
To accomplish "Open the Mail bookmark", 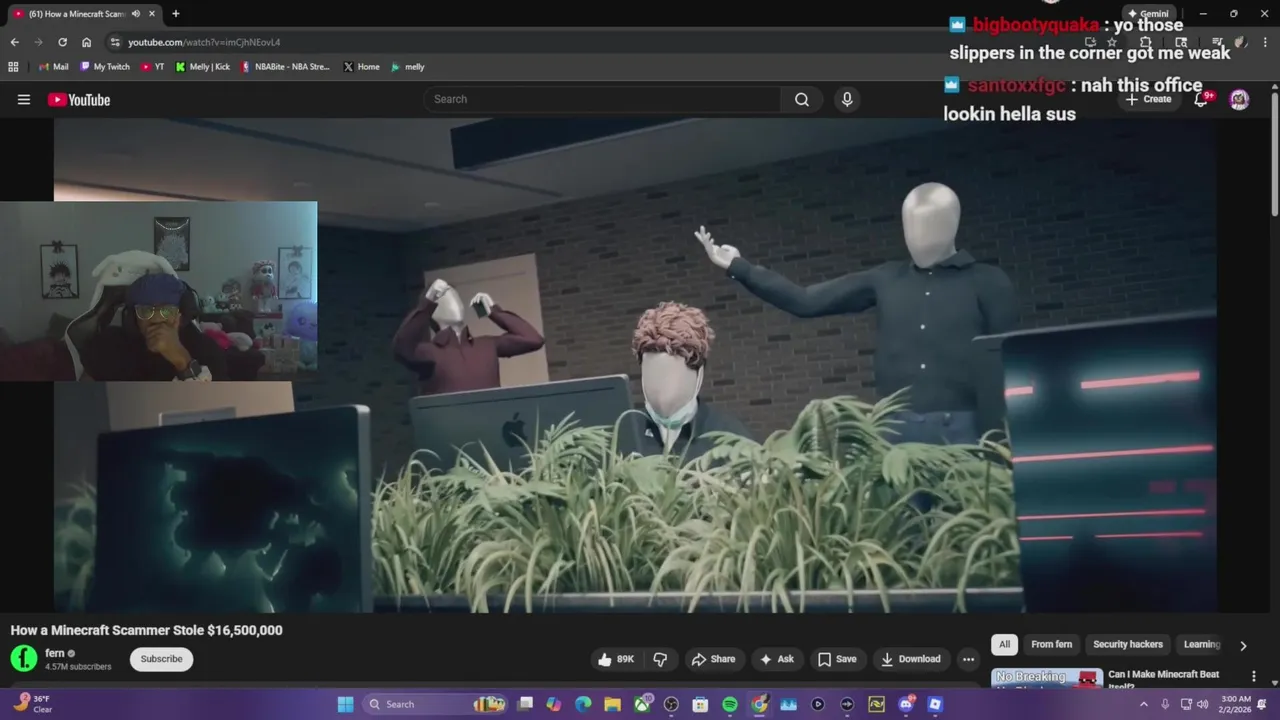I will [53, 67].
